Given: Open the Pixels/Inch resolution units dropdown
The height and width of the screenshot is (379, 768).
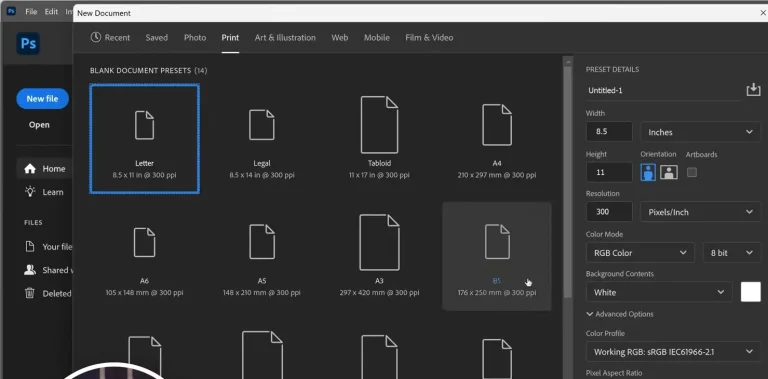Looking at the screenshot, I should coord(700,212).
